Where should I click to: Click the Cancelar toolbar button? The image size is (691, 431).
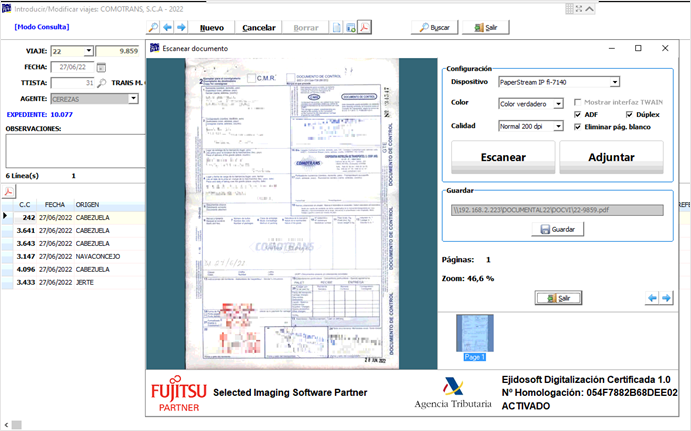coord(259,27)
